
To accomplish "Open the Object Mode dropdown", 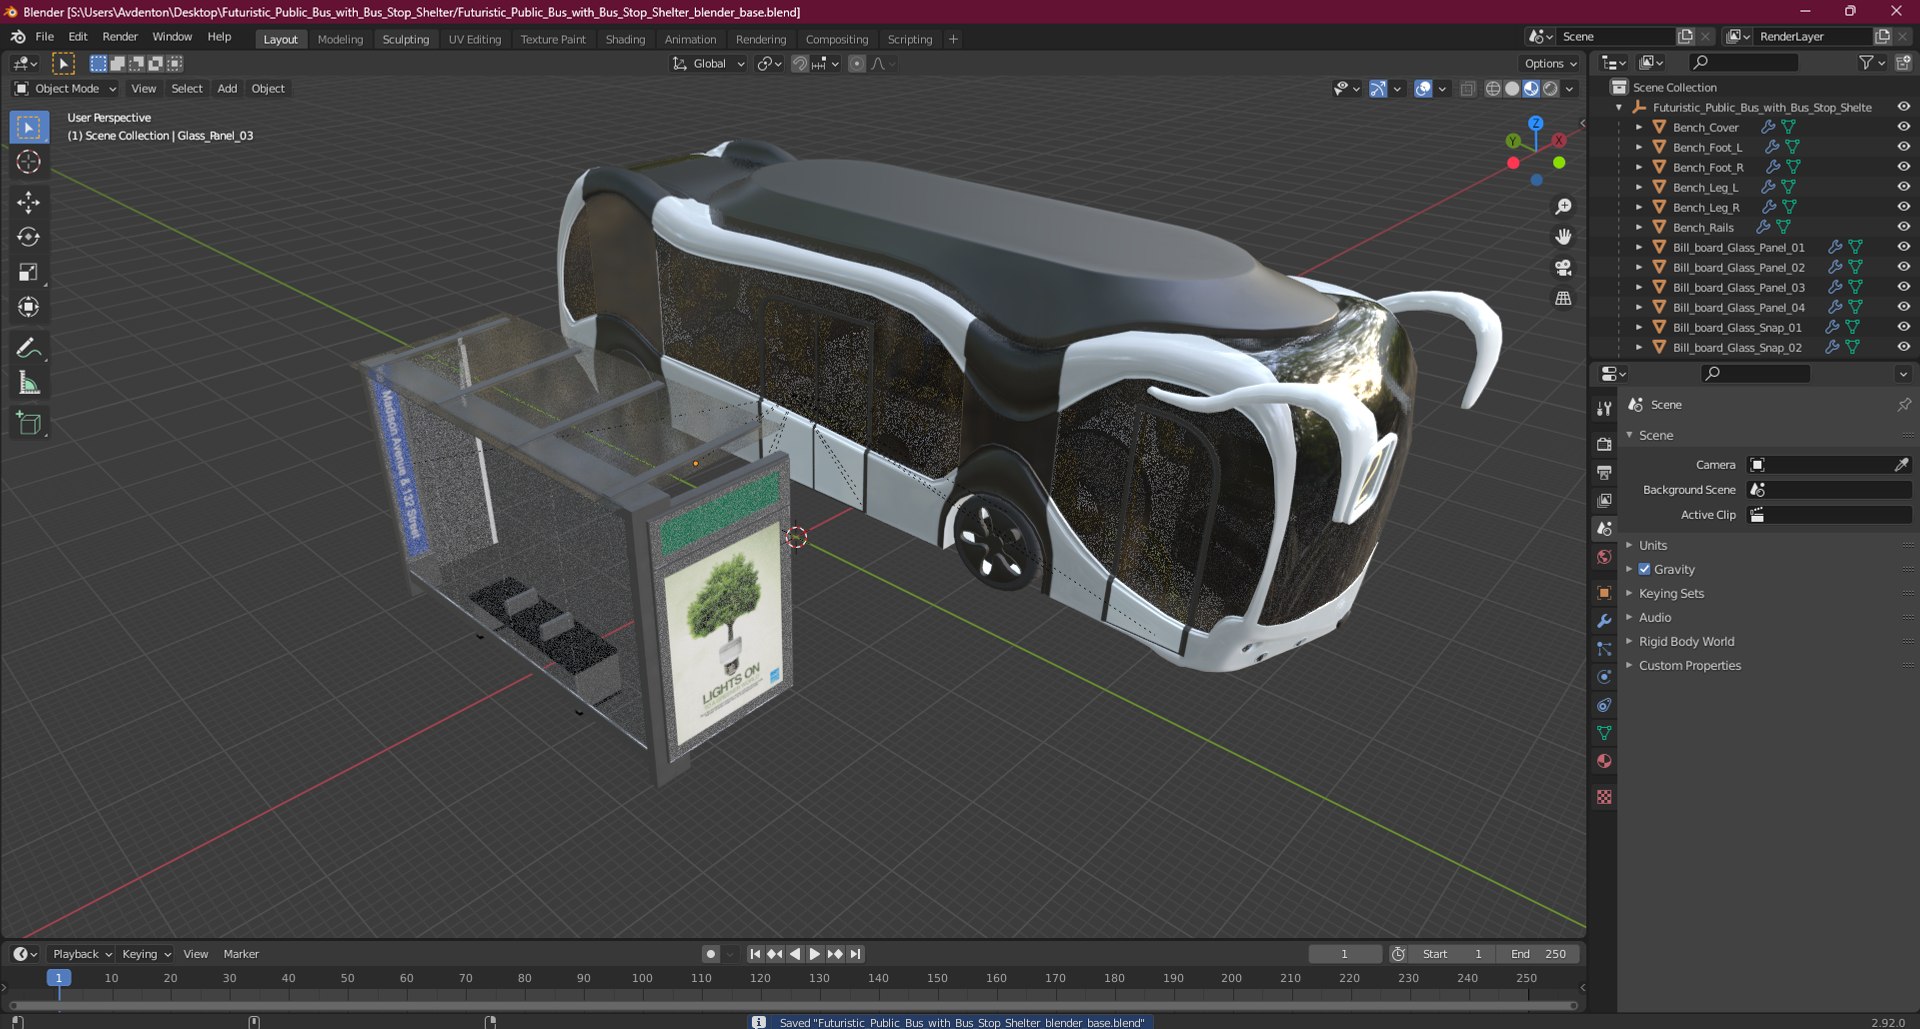I will (x=65, y=89).
